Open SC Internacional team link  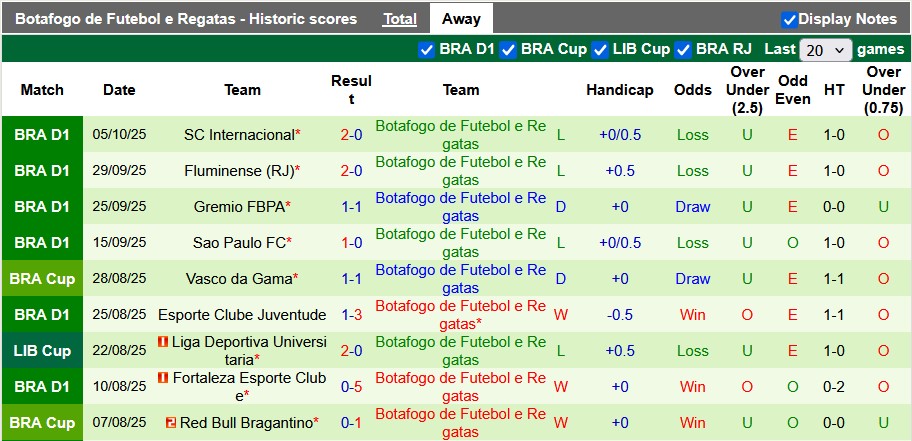click(x=239, y=135)
